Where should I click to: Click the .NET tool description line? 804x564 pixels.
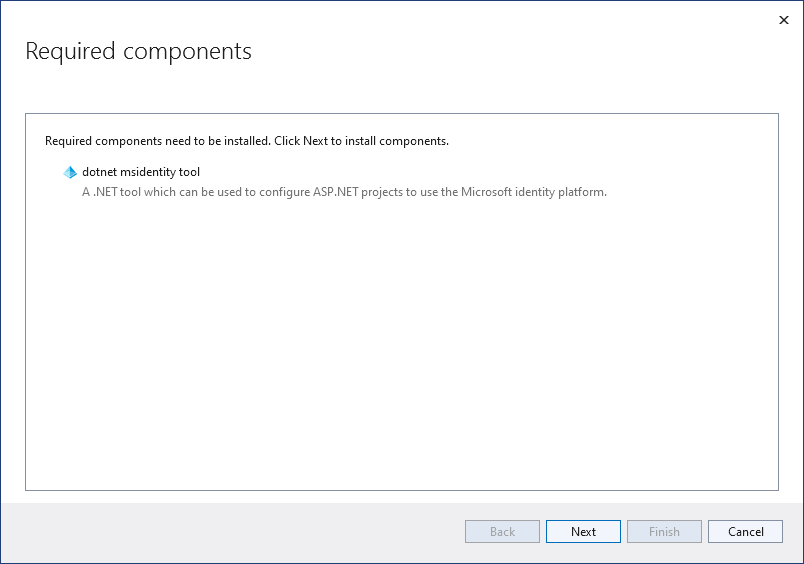coord(344,192)
